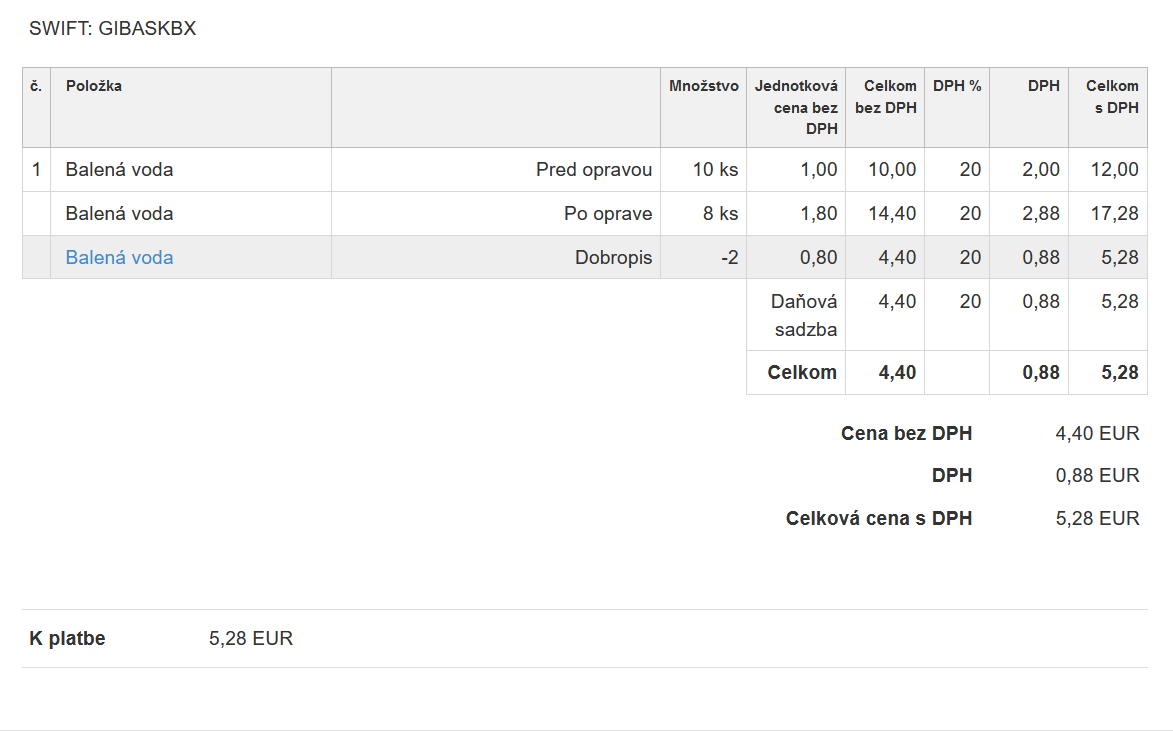The width and height of the screenshot is (1173, 731).
Task: Select the Pred opravou cell
Action: [x=594, y=170]
